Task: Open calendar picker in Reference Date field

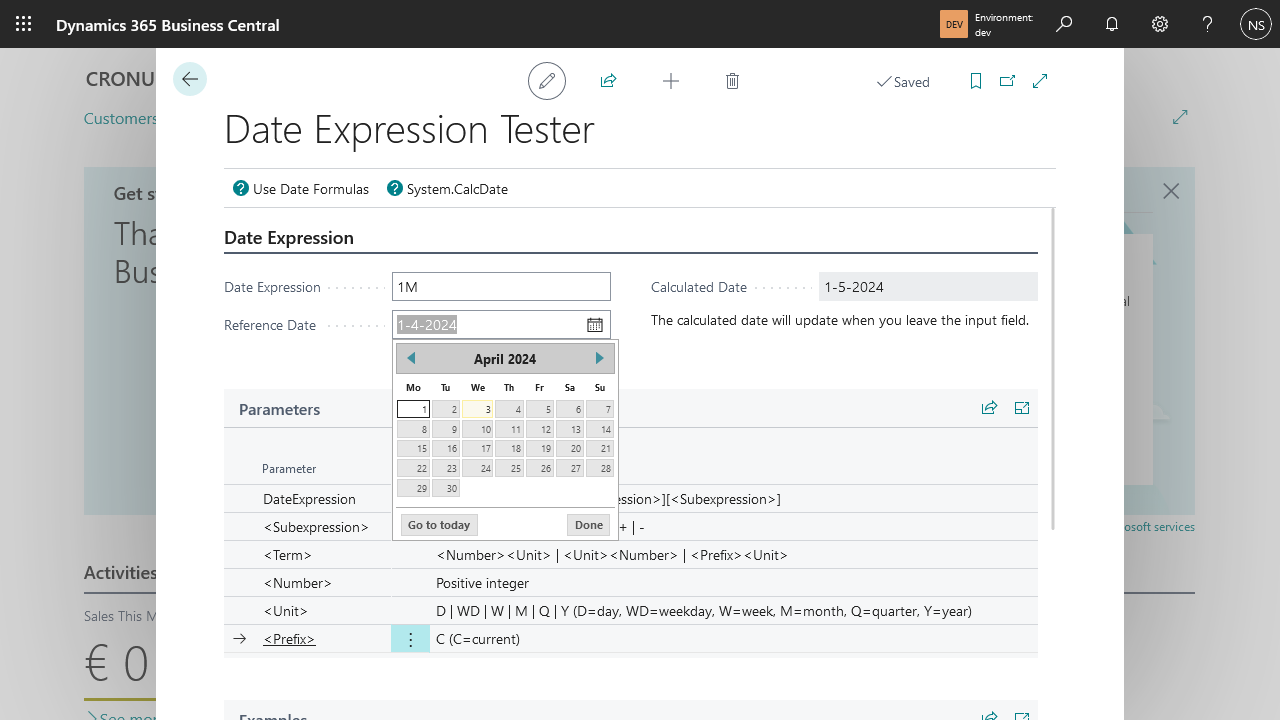Action: 595,325
